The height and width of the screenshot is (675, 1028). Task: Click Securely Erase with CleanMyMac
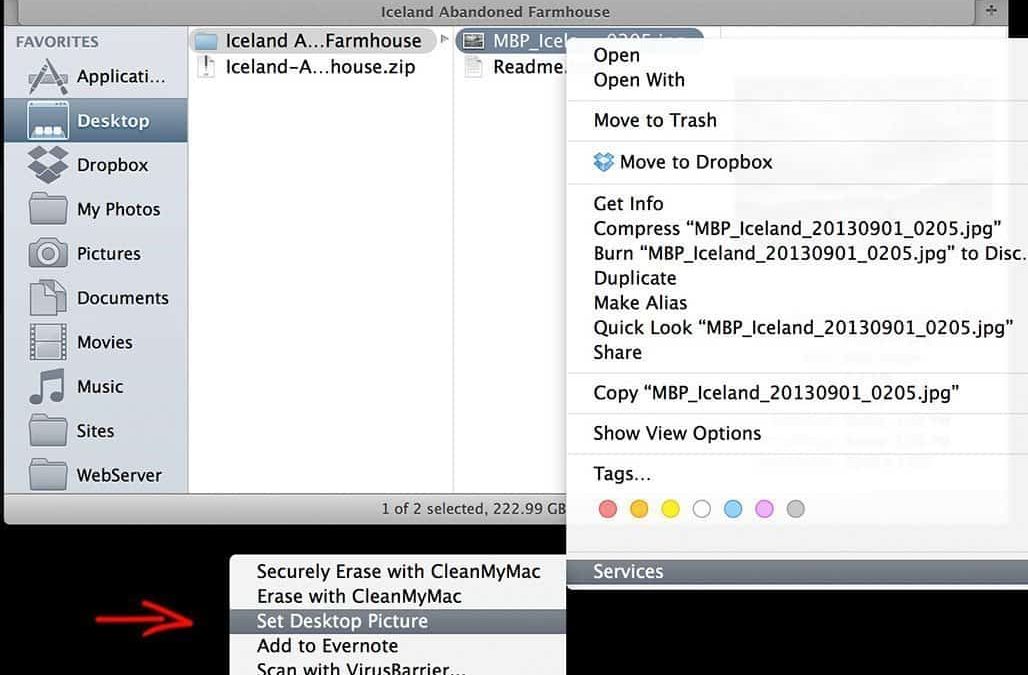[398, 572]
